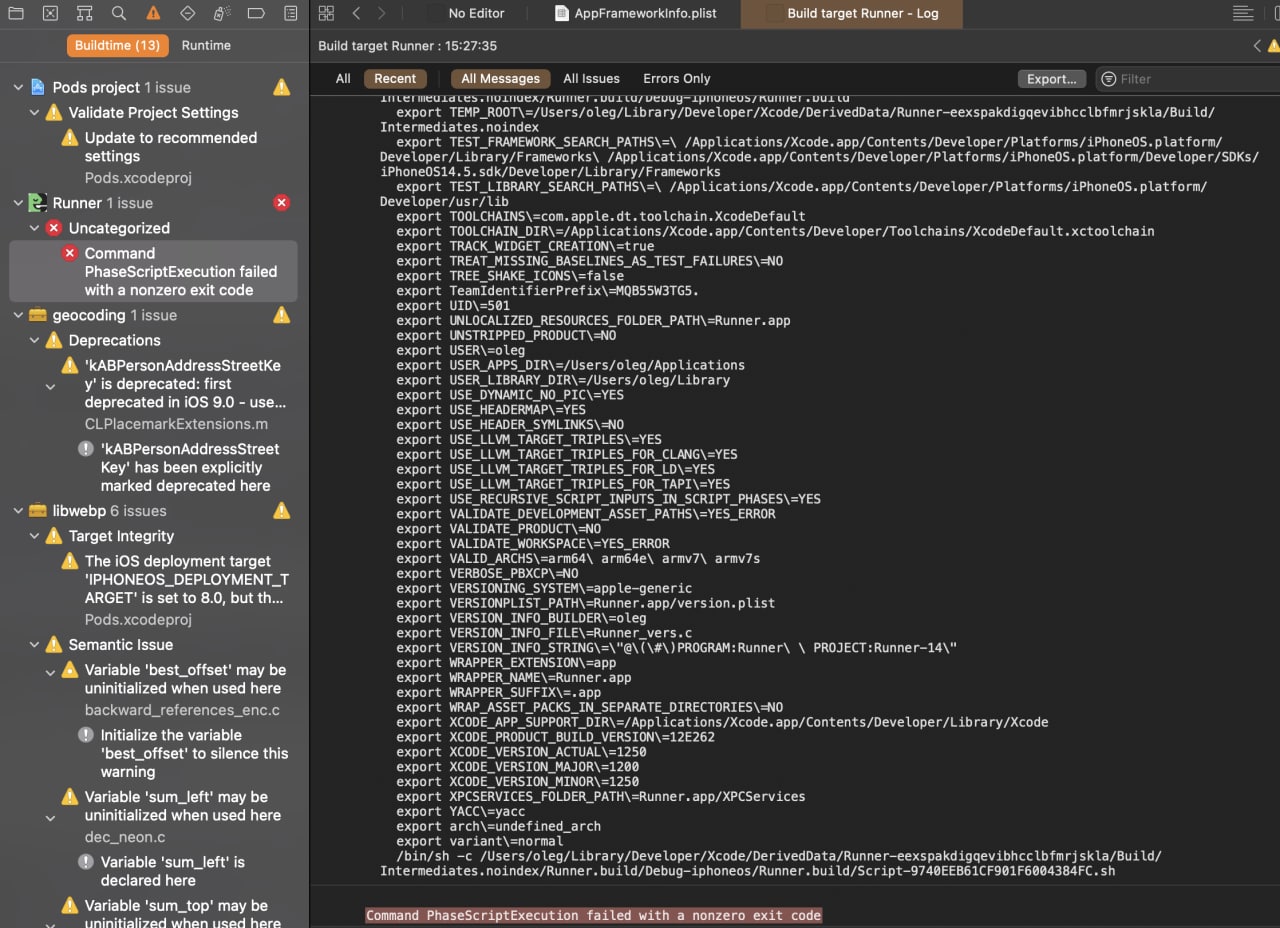Select All Issues filter

tap(591, 78)
